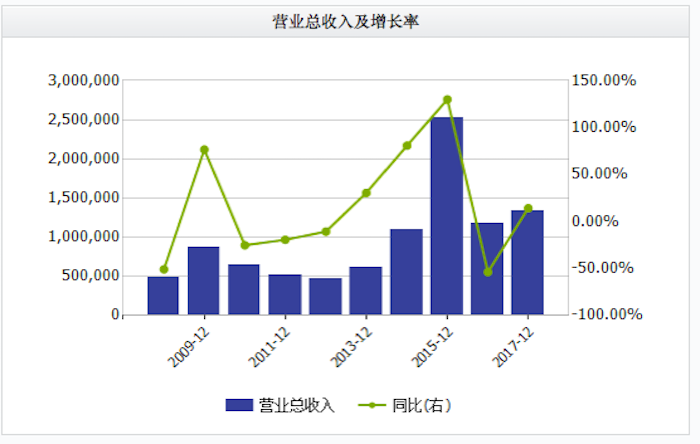Select the tallest bar for 2015-12
This screenshot has width=700, height=444.
447,216
